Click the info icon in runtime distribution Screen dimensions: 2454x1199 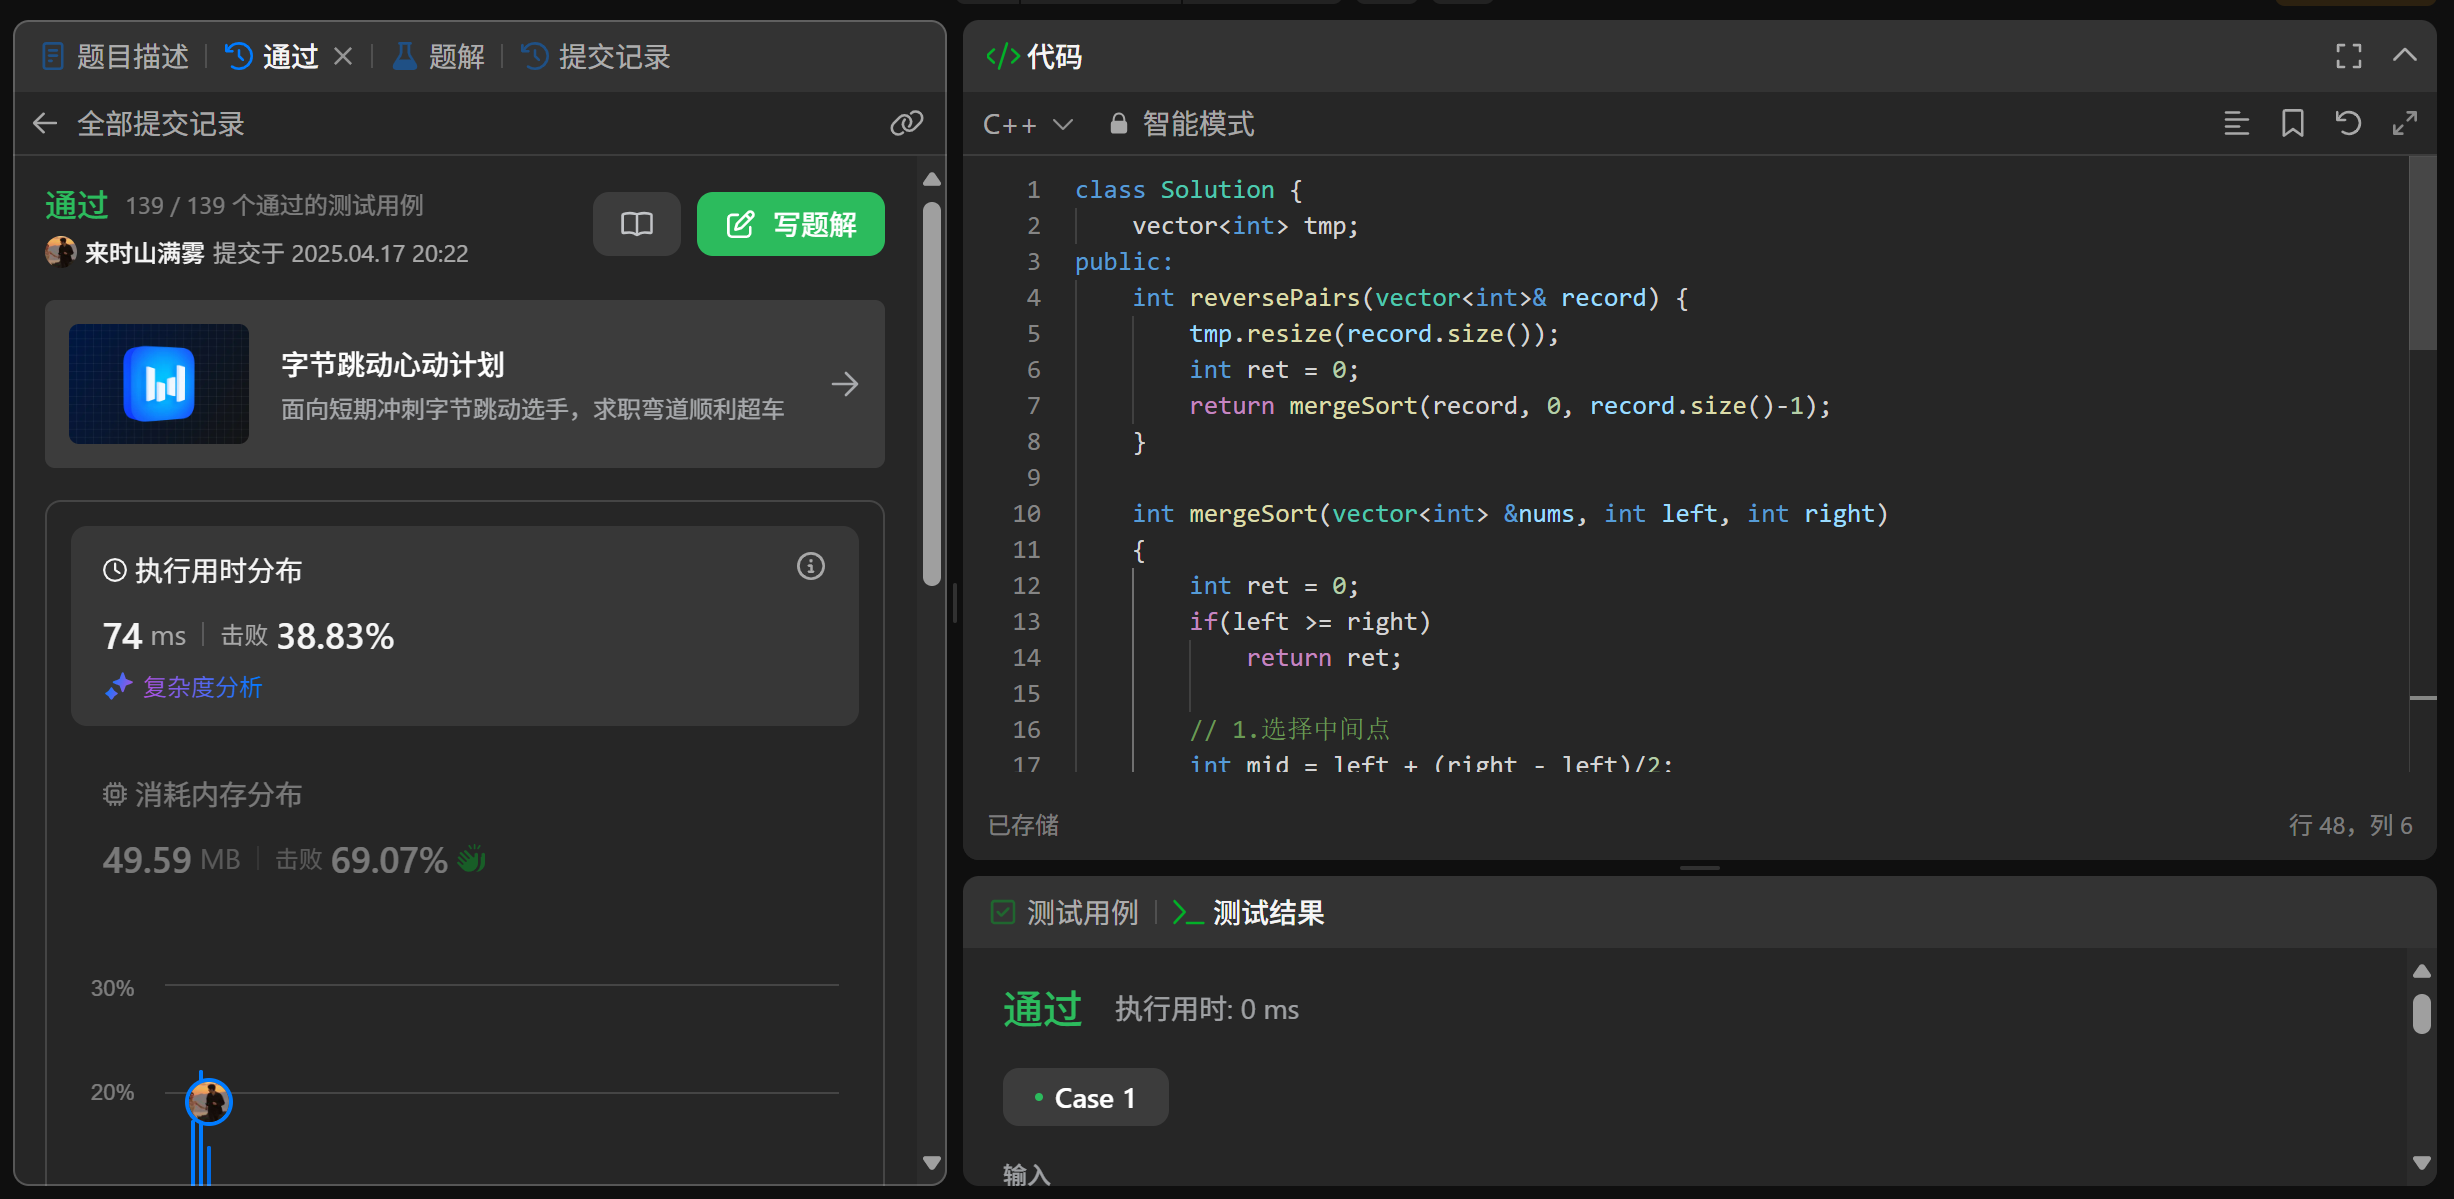point(810,567)
